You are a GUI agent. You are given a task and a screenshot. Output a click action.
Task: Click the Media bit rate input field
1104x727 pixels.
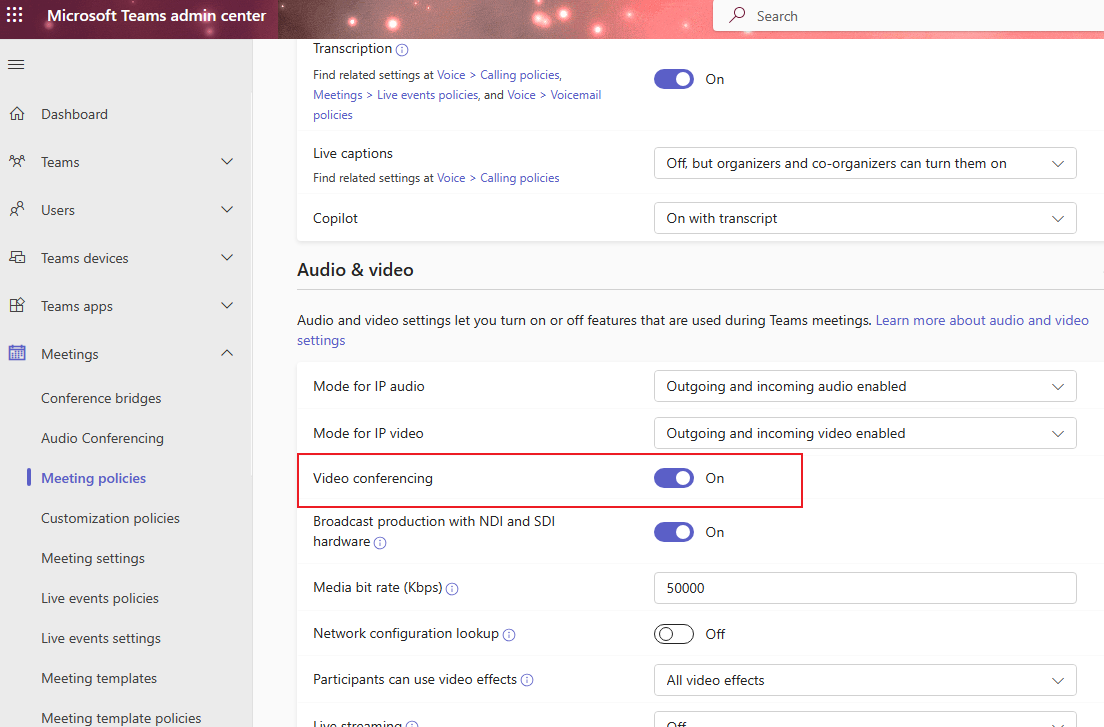[x=864, y=588]
